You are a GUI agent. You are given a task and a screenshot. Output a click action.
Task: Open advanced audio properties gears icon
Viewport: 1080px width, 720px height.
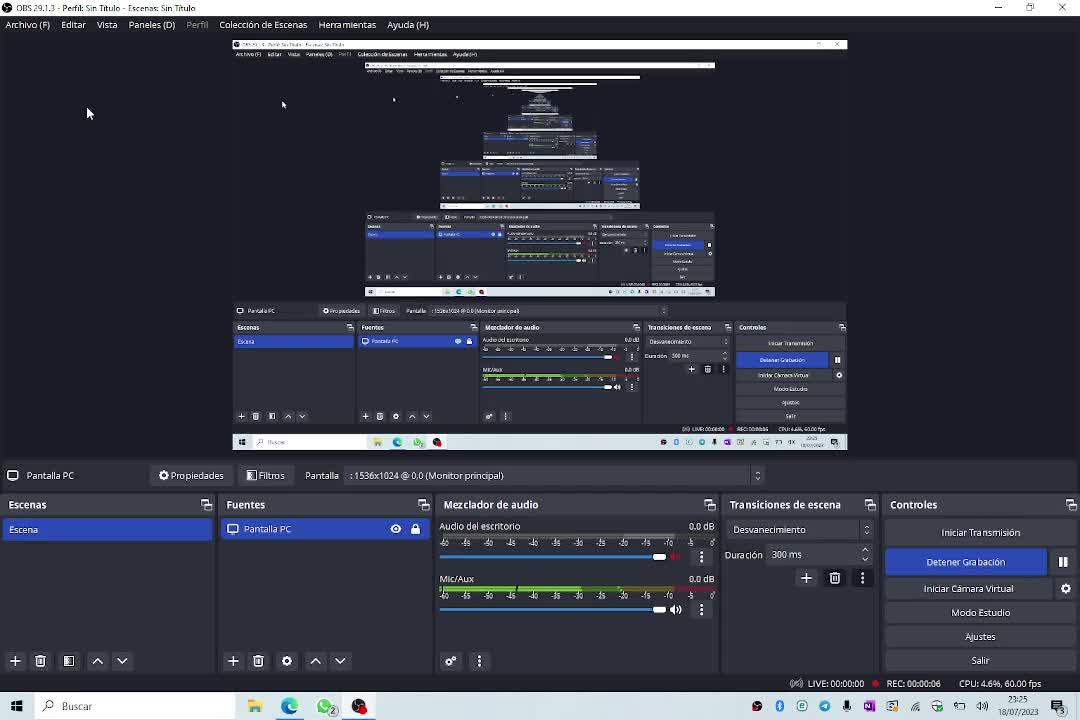tap(450, 661)
